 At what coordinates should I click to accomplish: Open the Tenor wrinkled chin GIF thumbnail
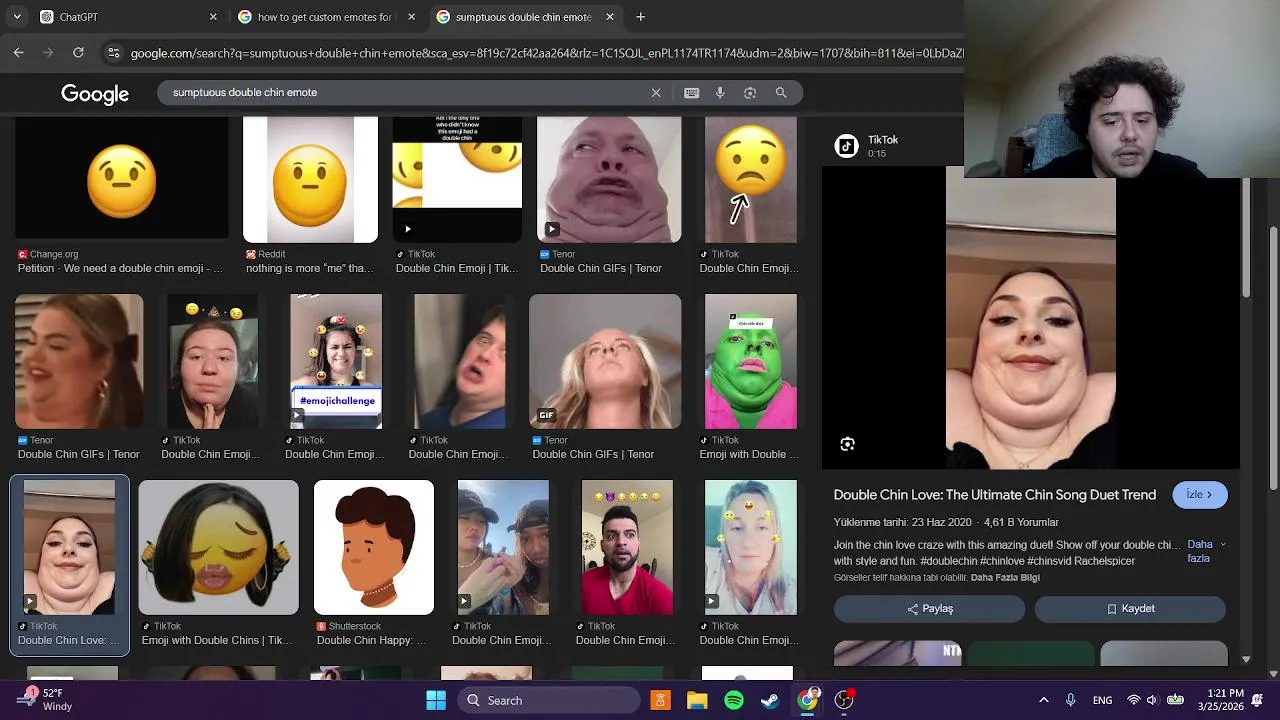(609, 180)
